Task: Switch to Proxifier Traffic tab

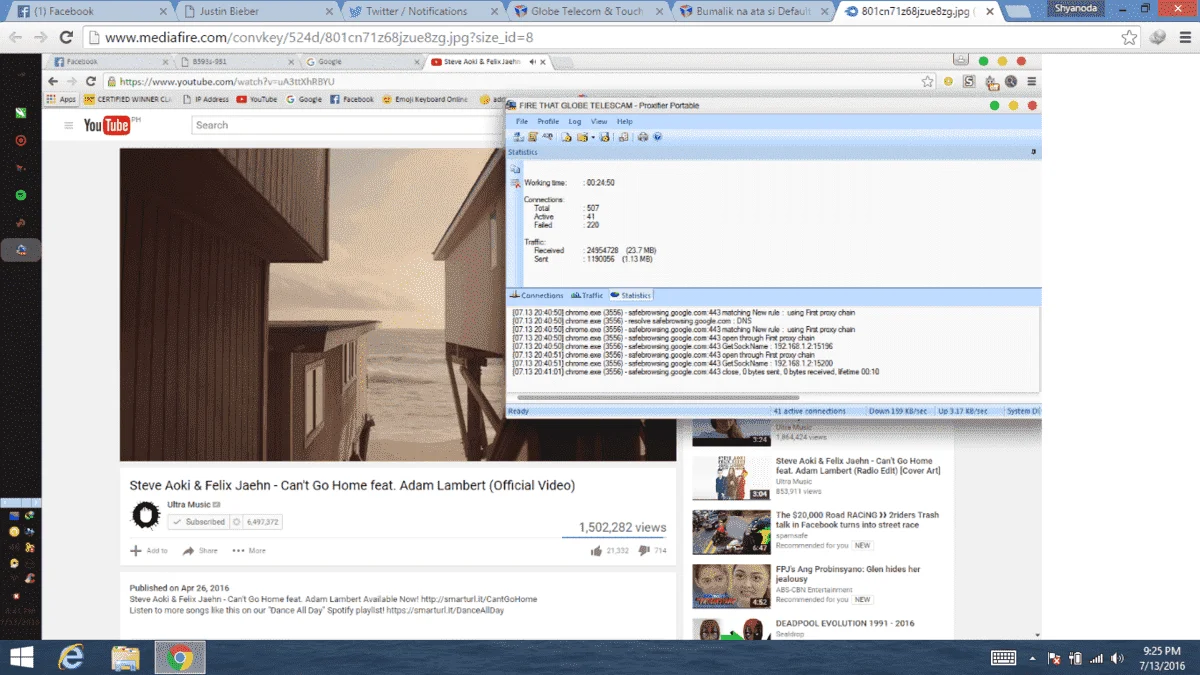Action: 587,295
